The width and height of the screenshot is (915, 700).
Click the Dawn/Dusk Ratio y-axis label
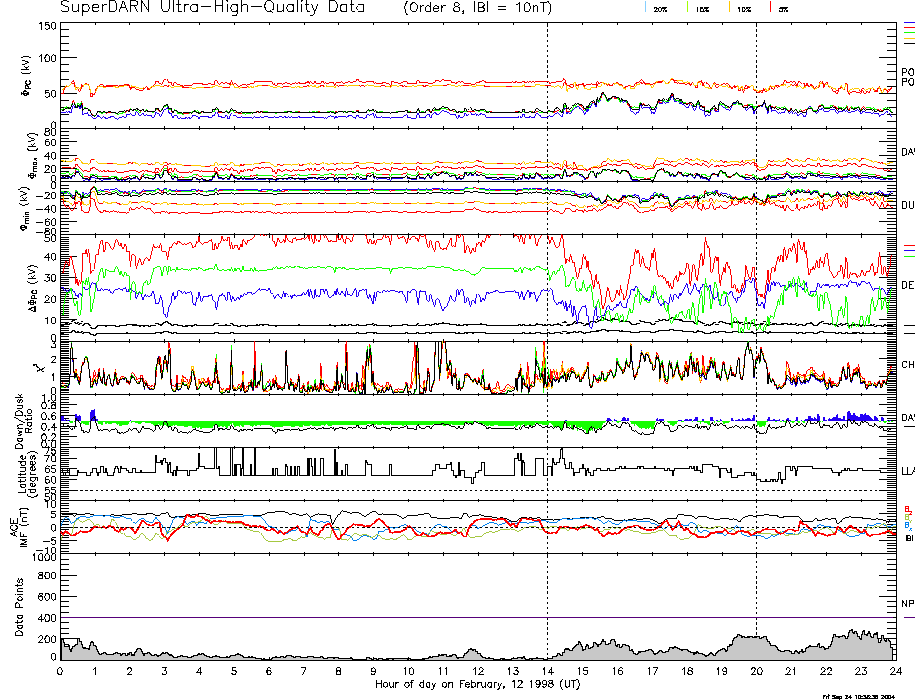[x=20, y=422]
